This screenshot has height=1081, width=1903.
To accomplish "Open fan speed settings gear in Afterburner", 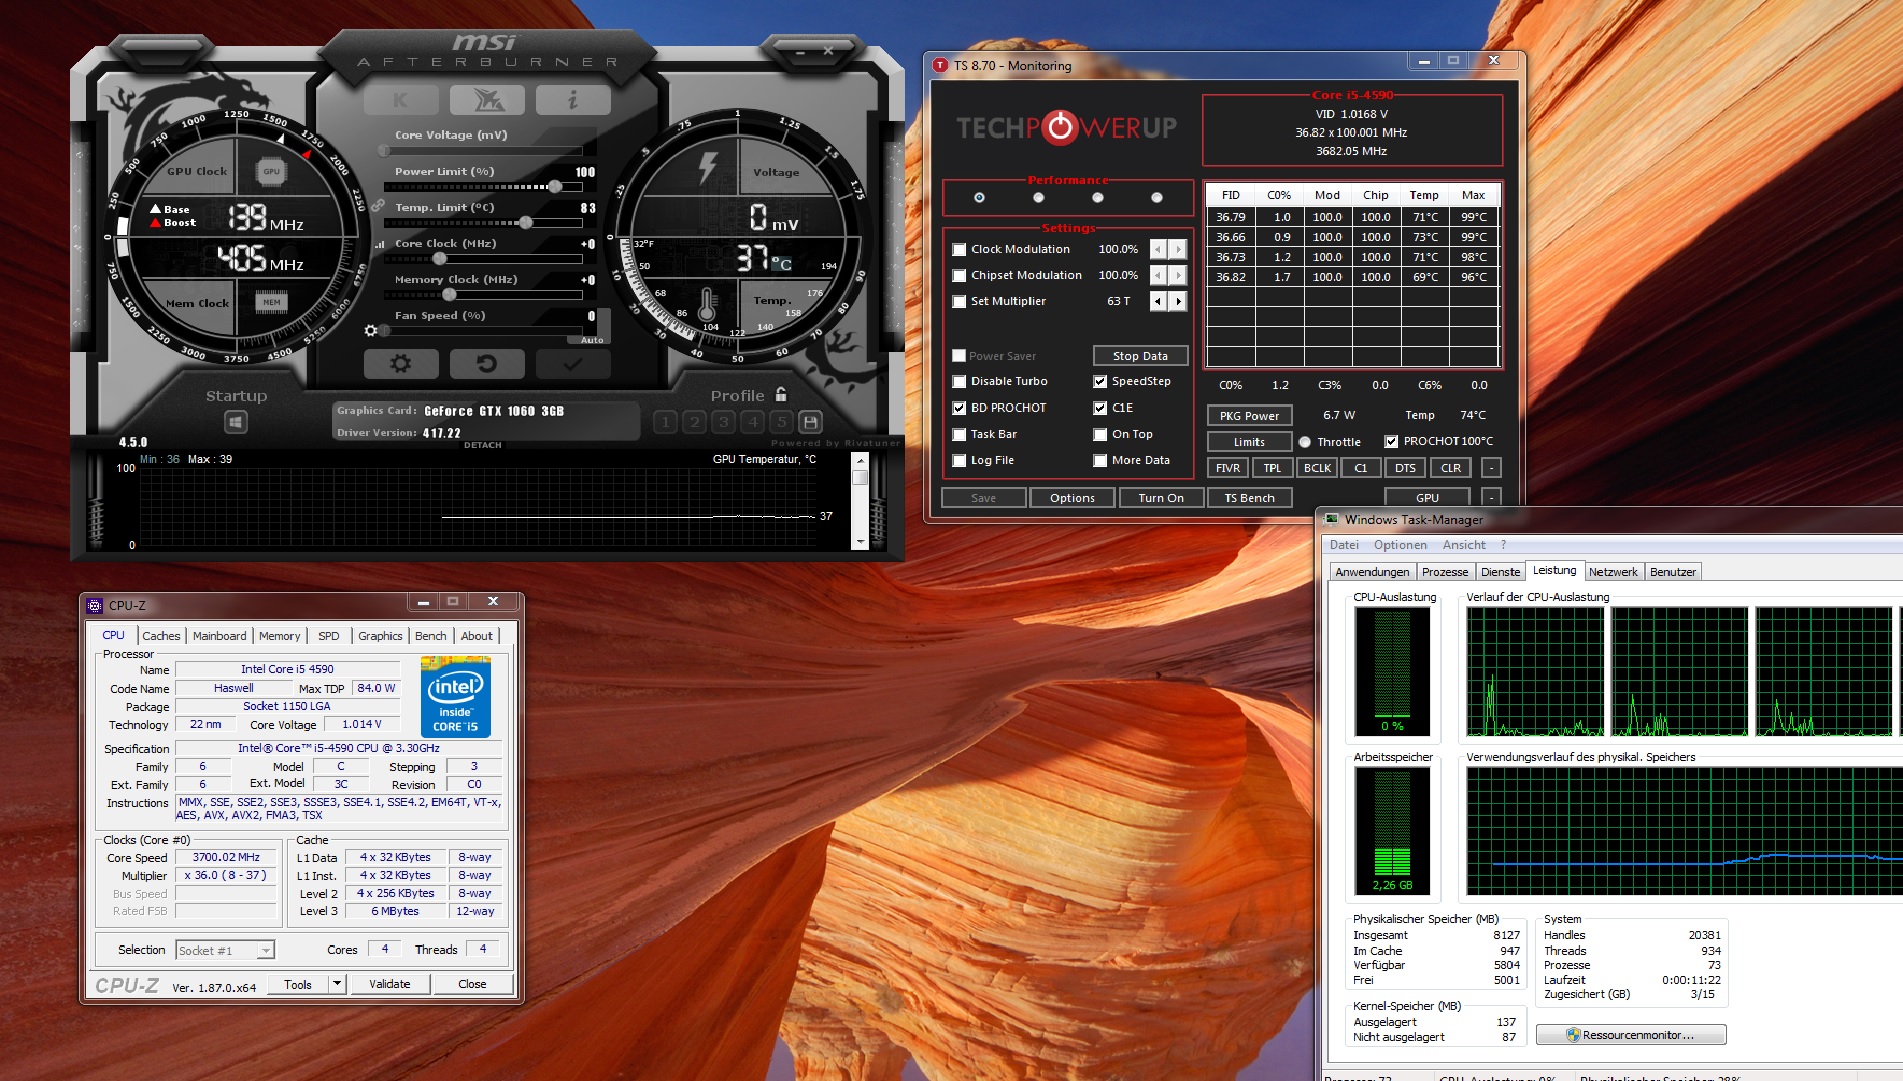I will click(x=371, y=330).
